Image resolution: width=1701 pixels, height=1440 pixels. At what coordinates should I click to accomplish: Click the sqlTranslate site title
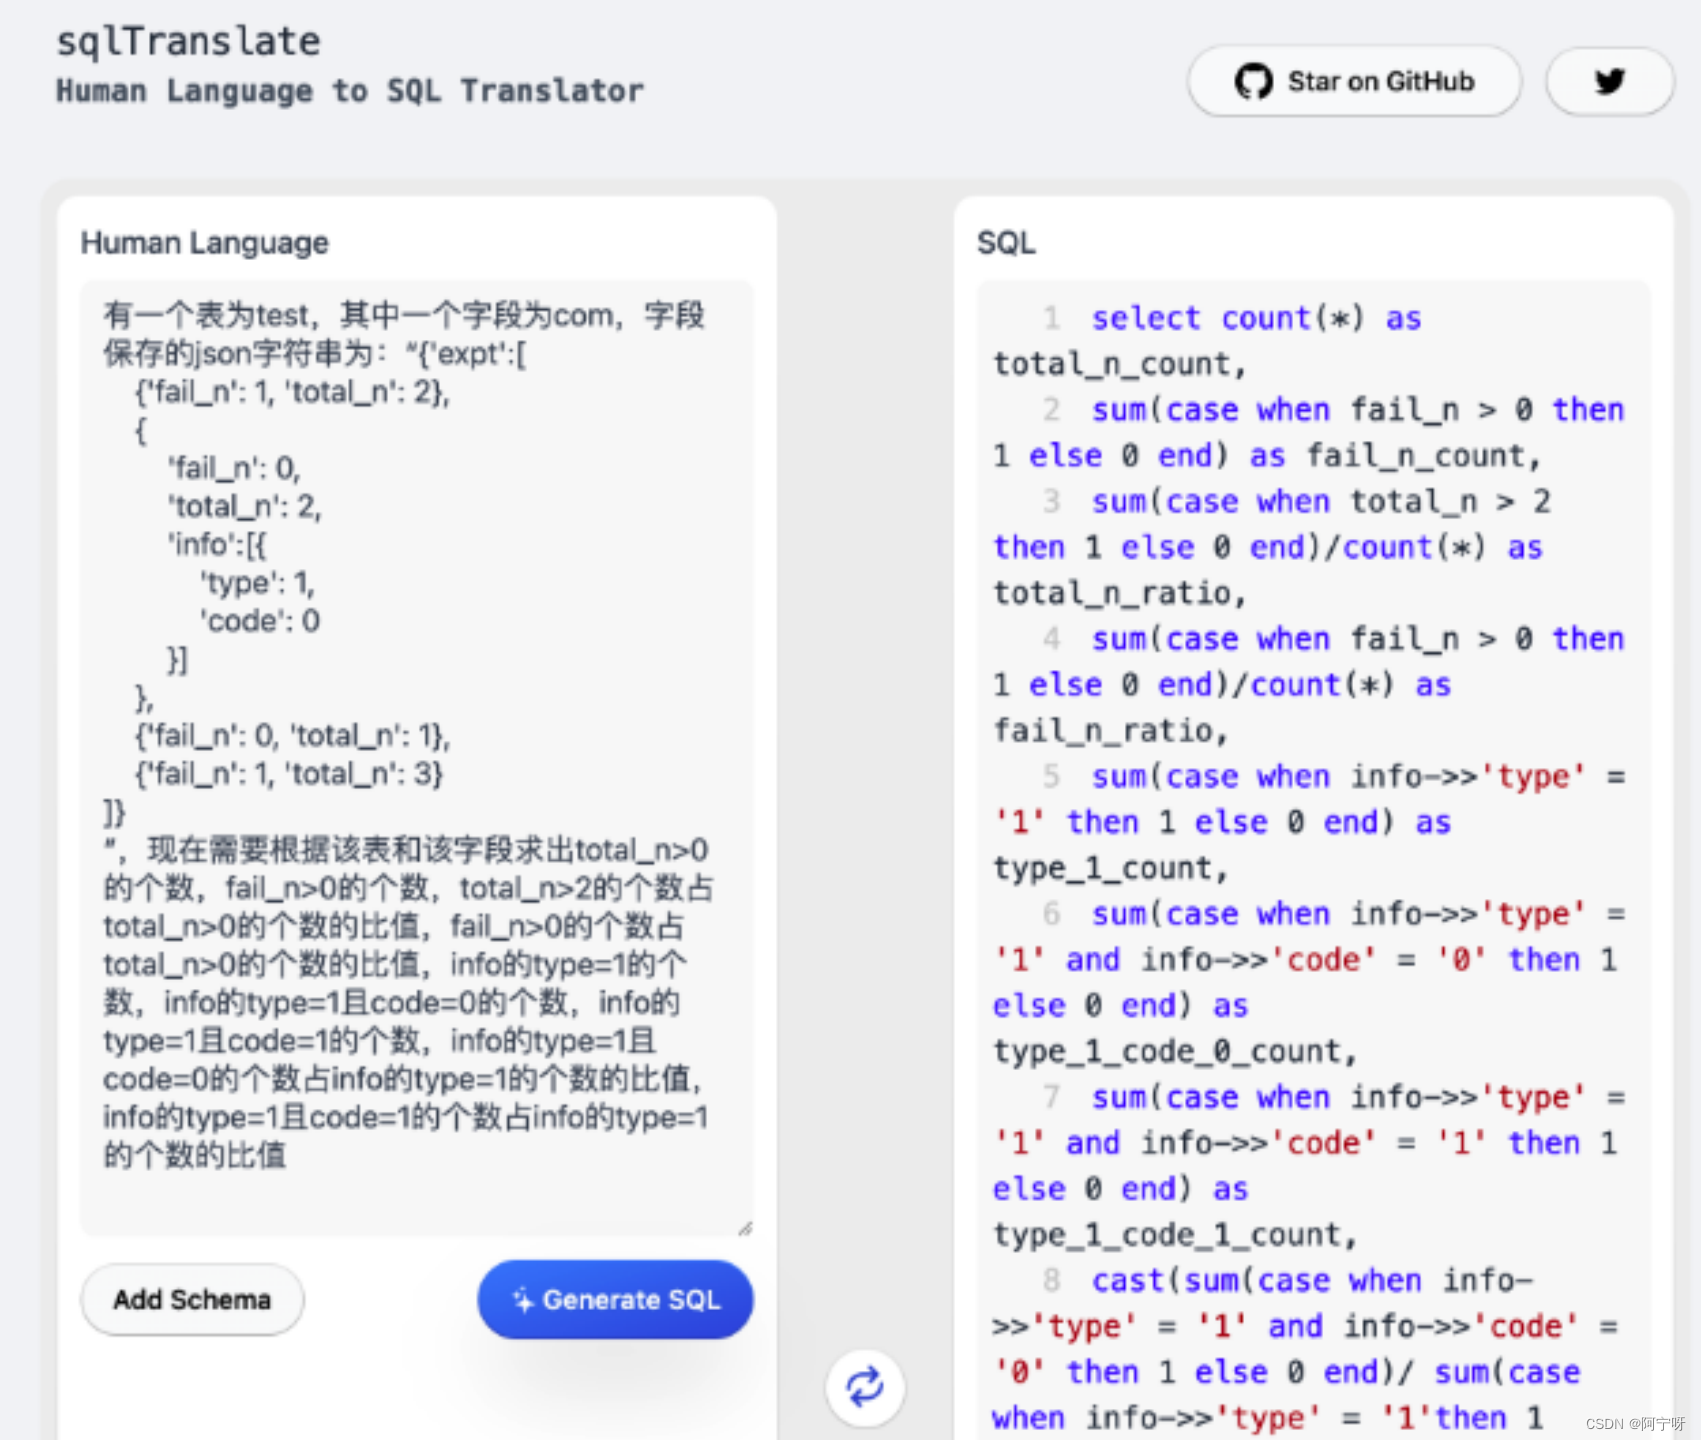[188, 41]
